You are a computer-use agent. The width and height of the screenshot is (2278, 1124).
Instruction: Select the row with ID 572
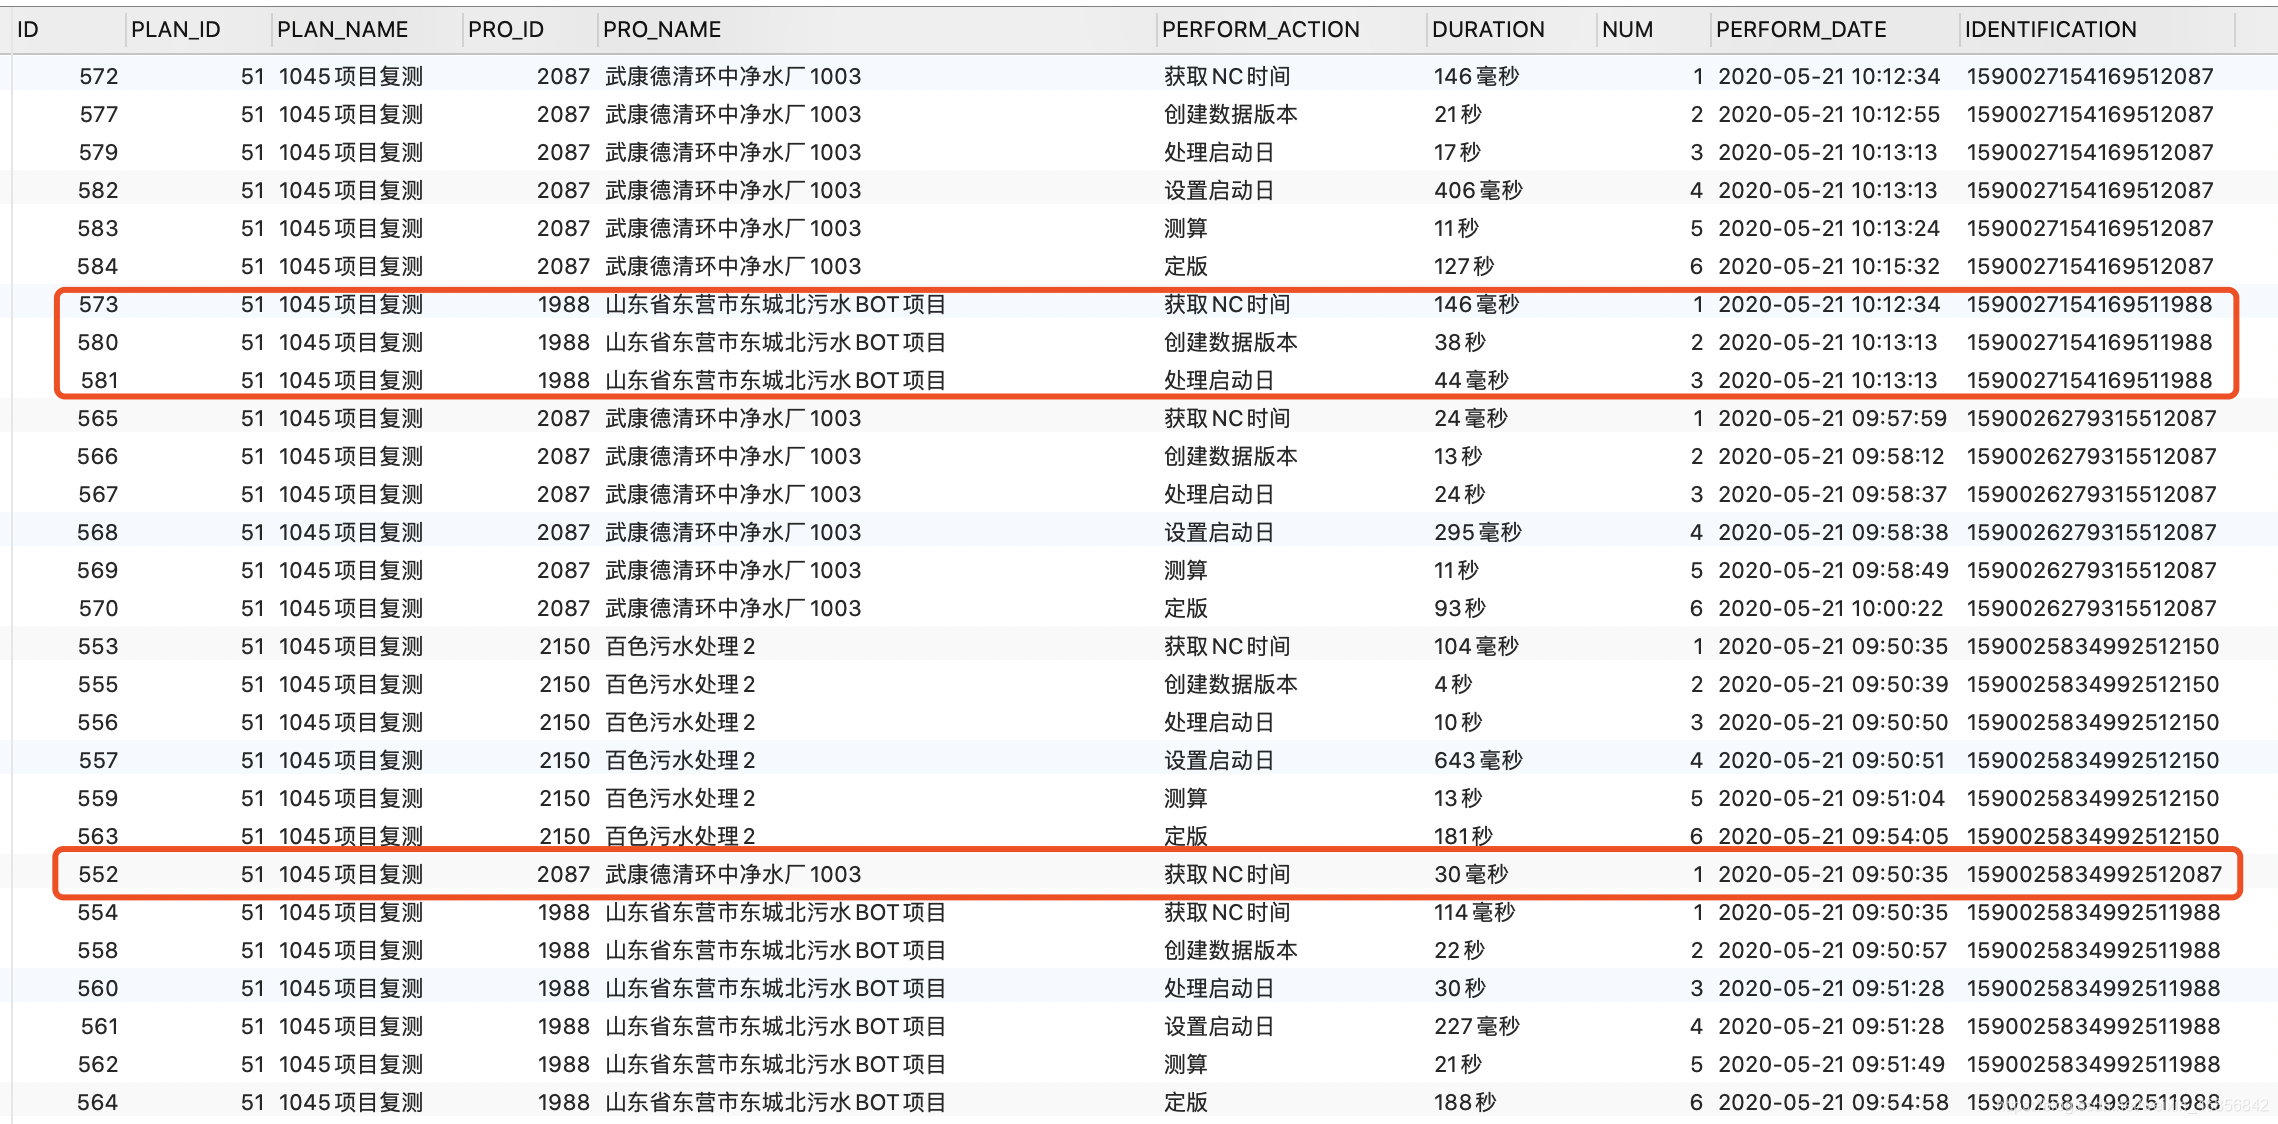point(98,76)
